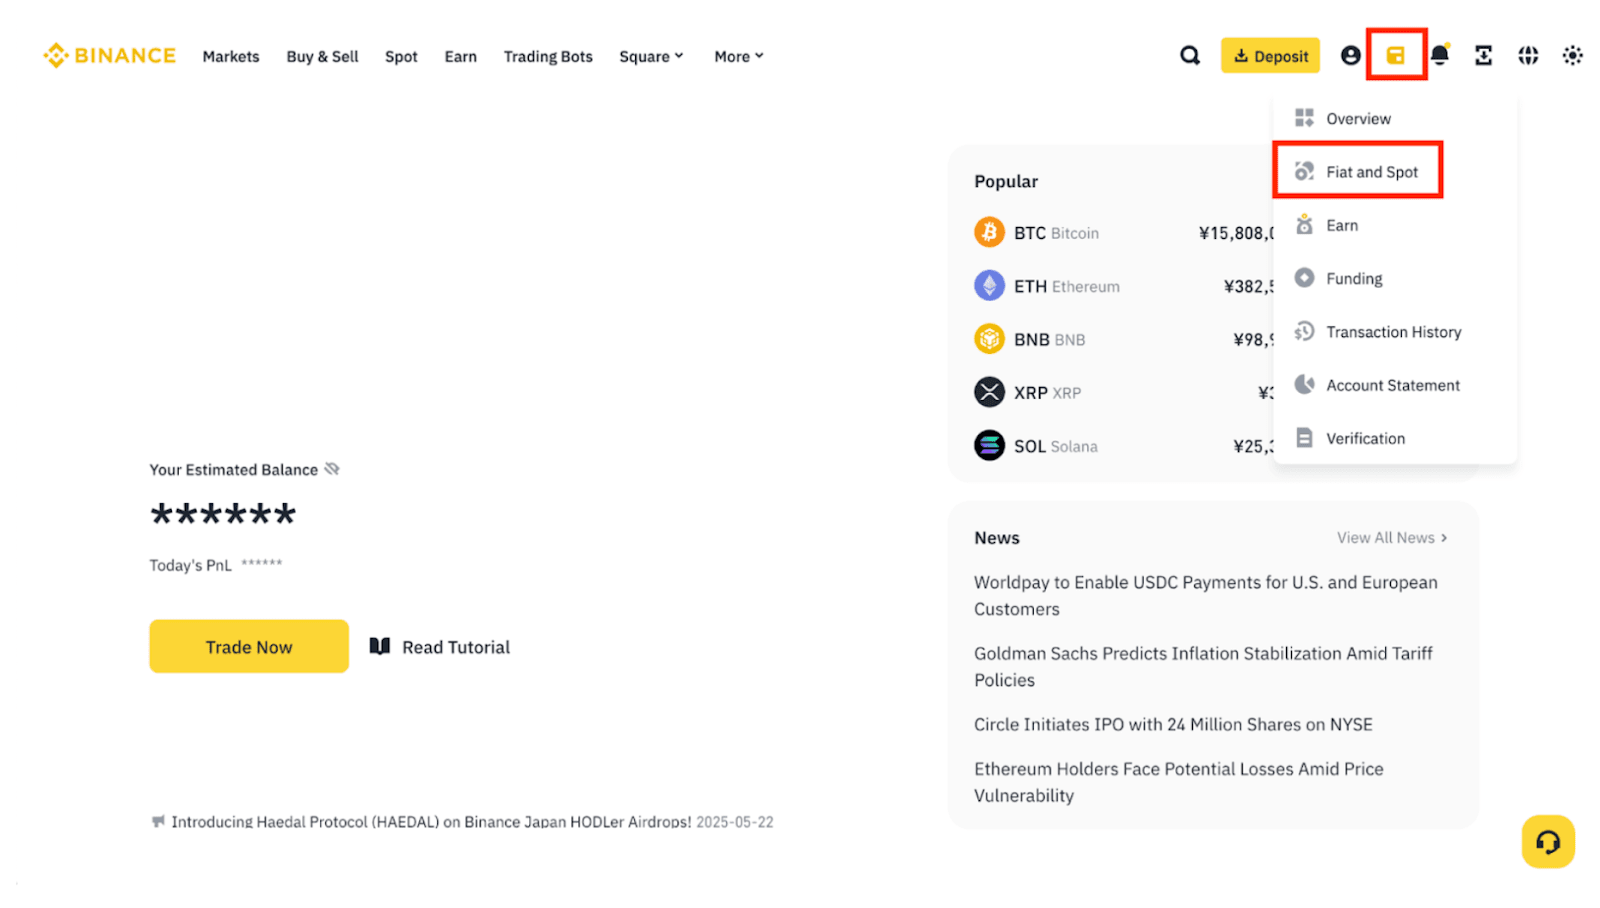Click the Account Statement pie icon
The width and height of the screenshot is (1600, 908).
(x=1304, y=385)
